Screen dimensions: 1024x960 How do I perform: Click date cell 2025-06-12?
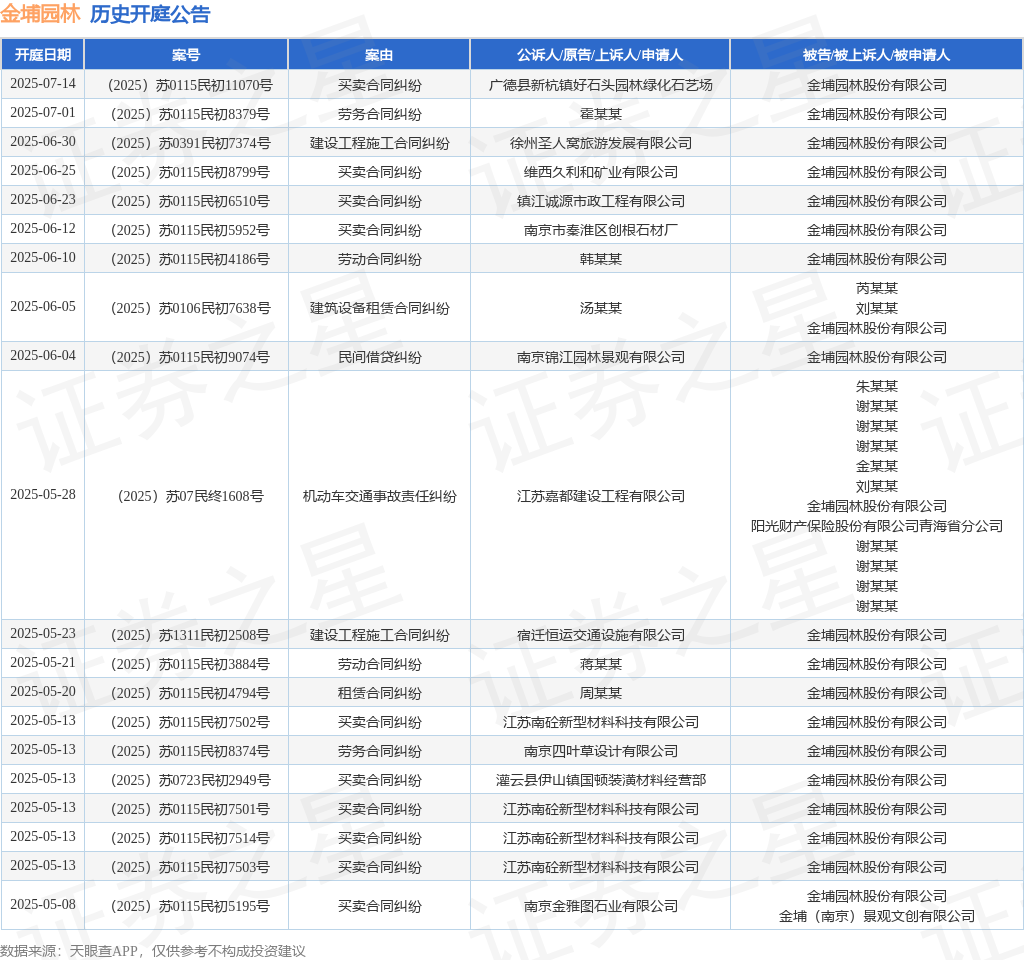(43, 229)
